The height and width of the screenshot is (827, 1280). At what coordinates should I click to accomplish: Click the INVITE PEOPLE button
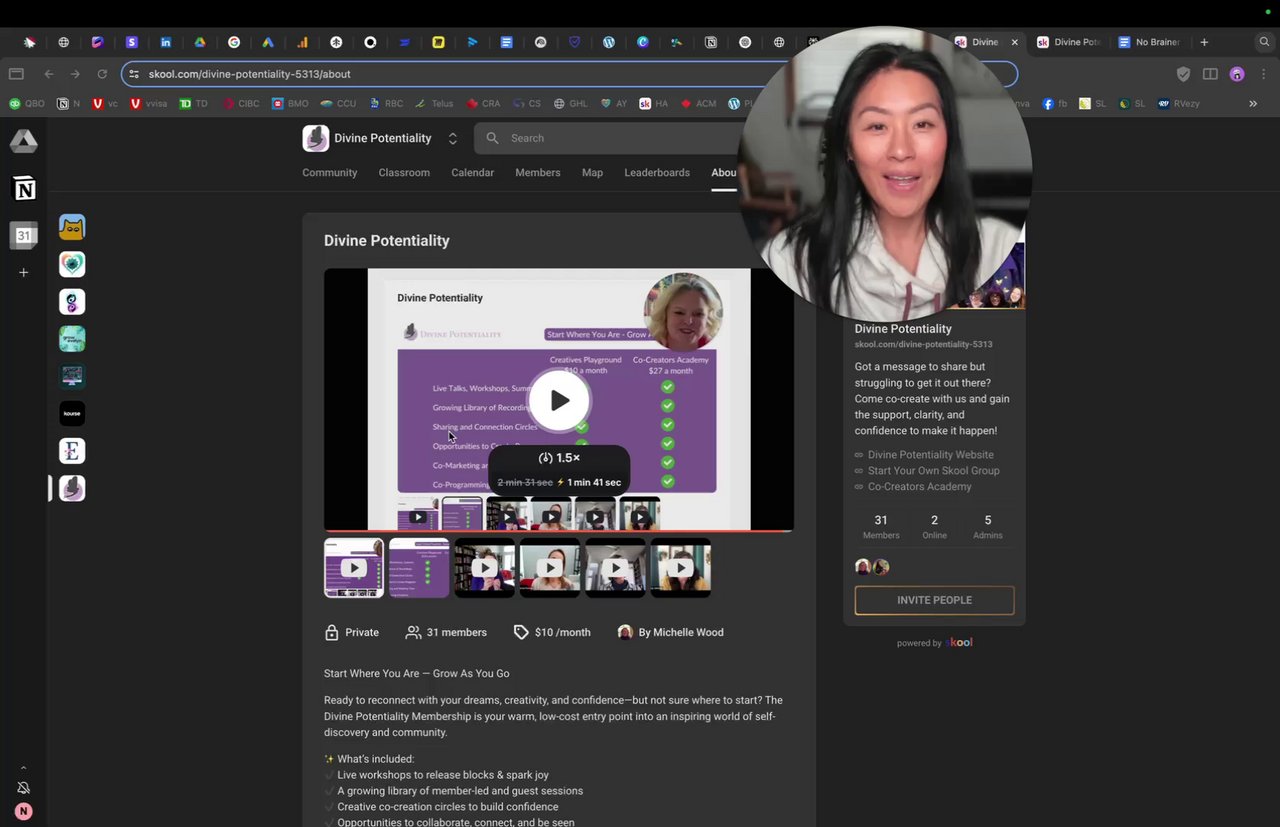[x=934, y=600]
